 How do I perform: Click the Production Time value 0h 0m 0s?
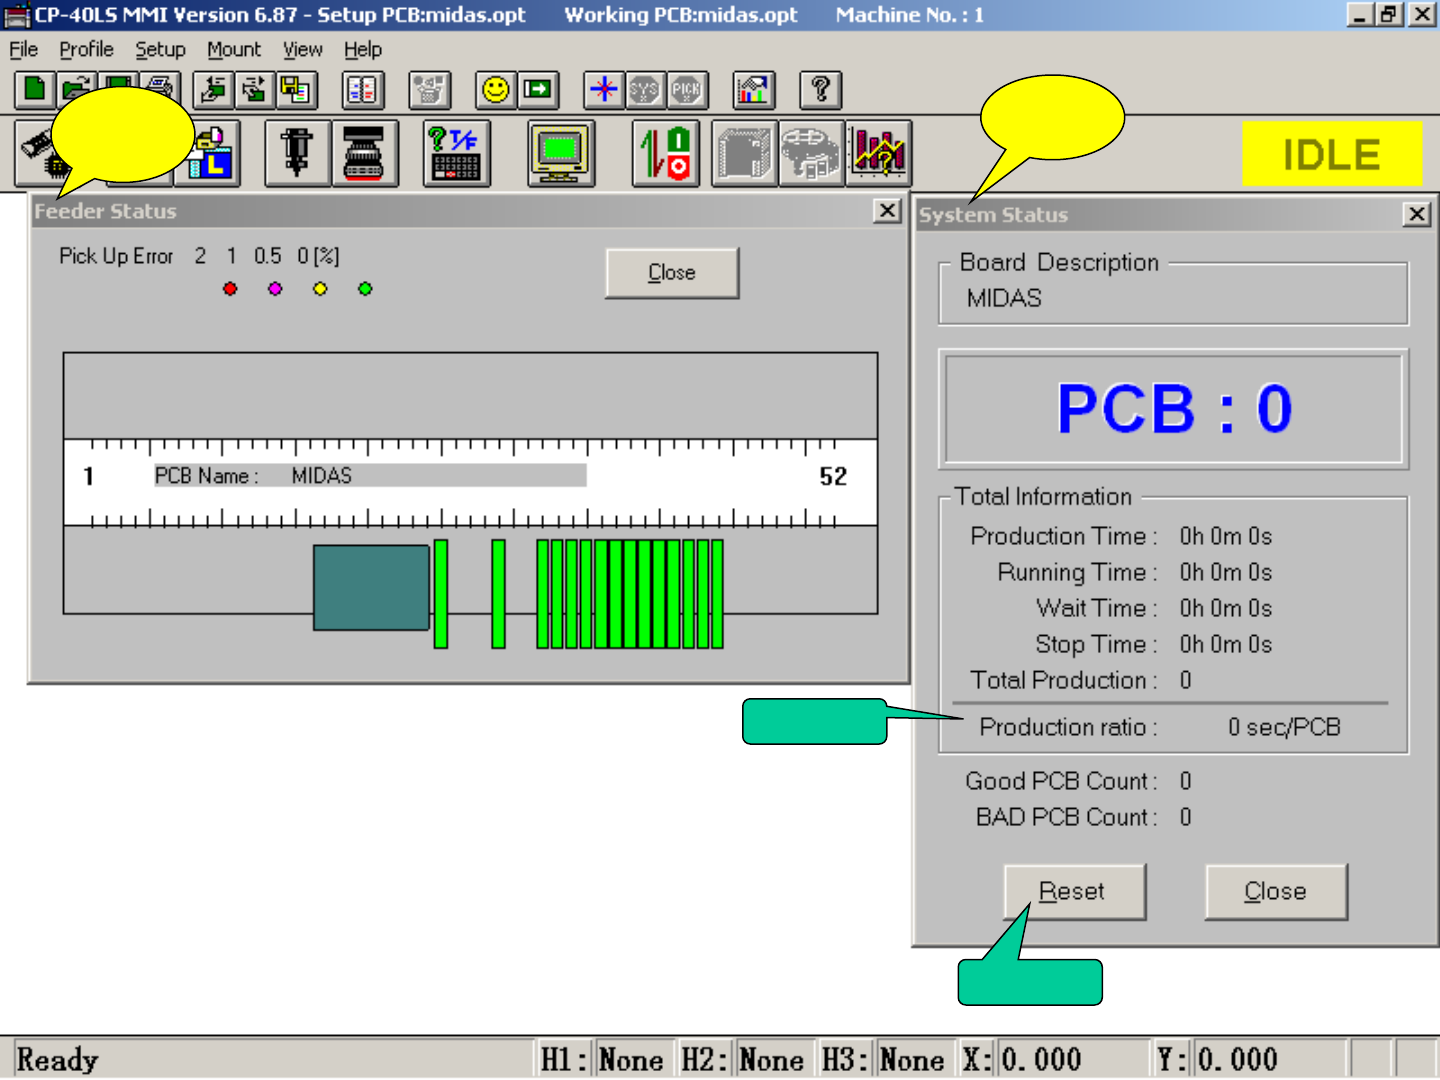[x=1226, y=537]
